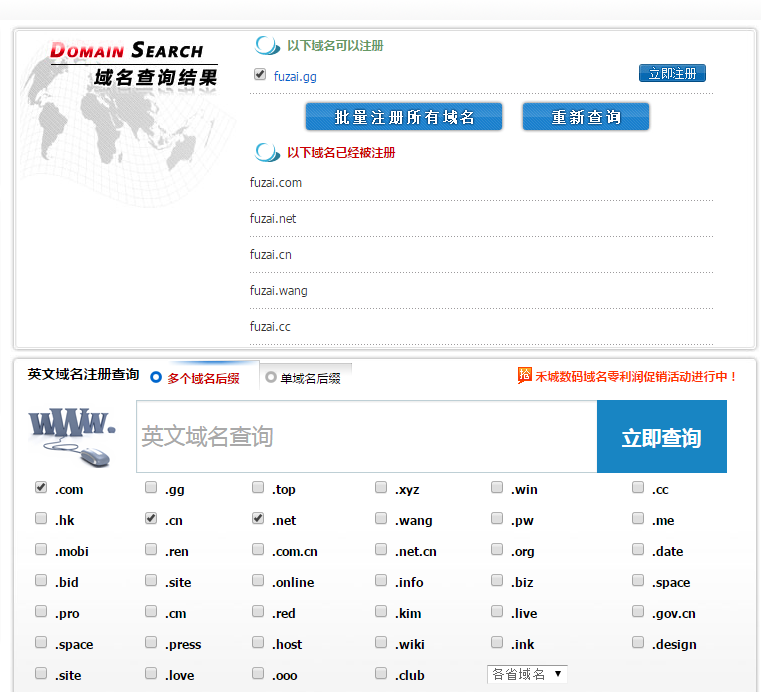
Task: Click the swirl icon beside registered domains
Action: click(x=267, y=152)
